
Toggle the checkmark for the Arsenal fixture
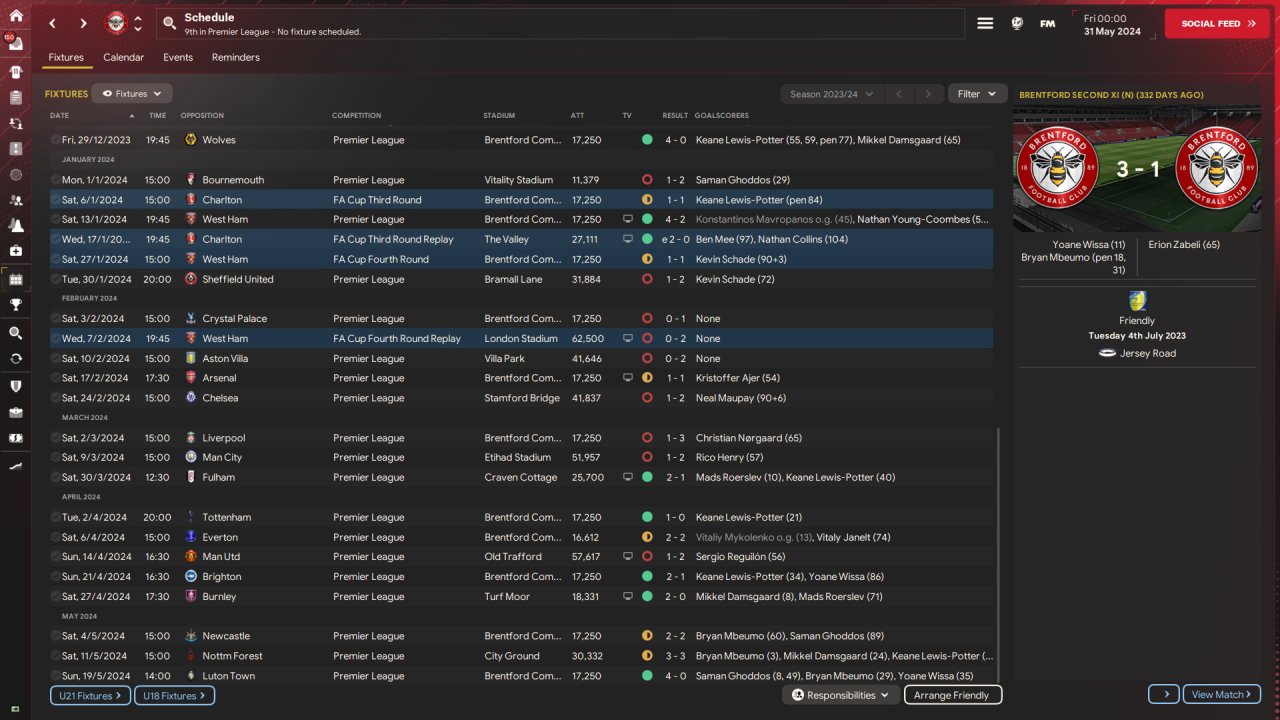(55, 378)
